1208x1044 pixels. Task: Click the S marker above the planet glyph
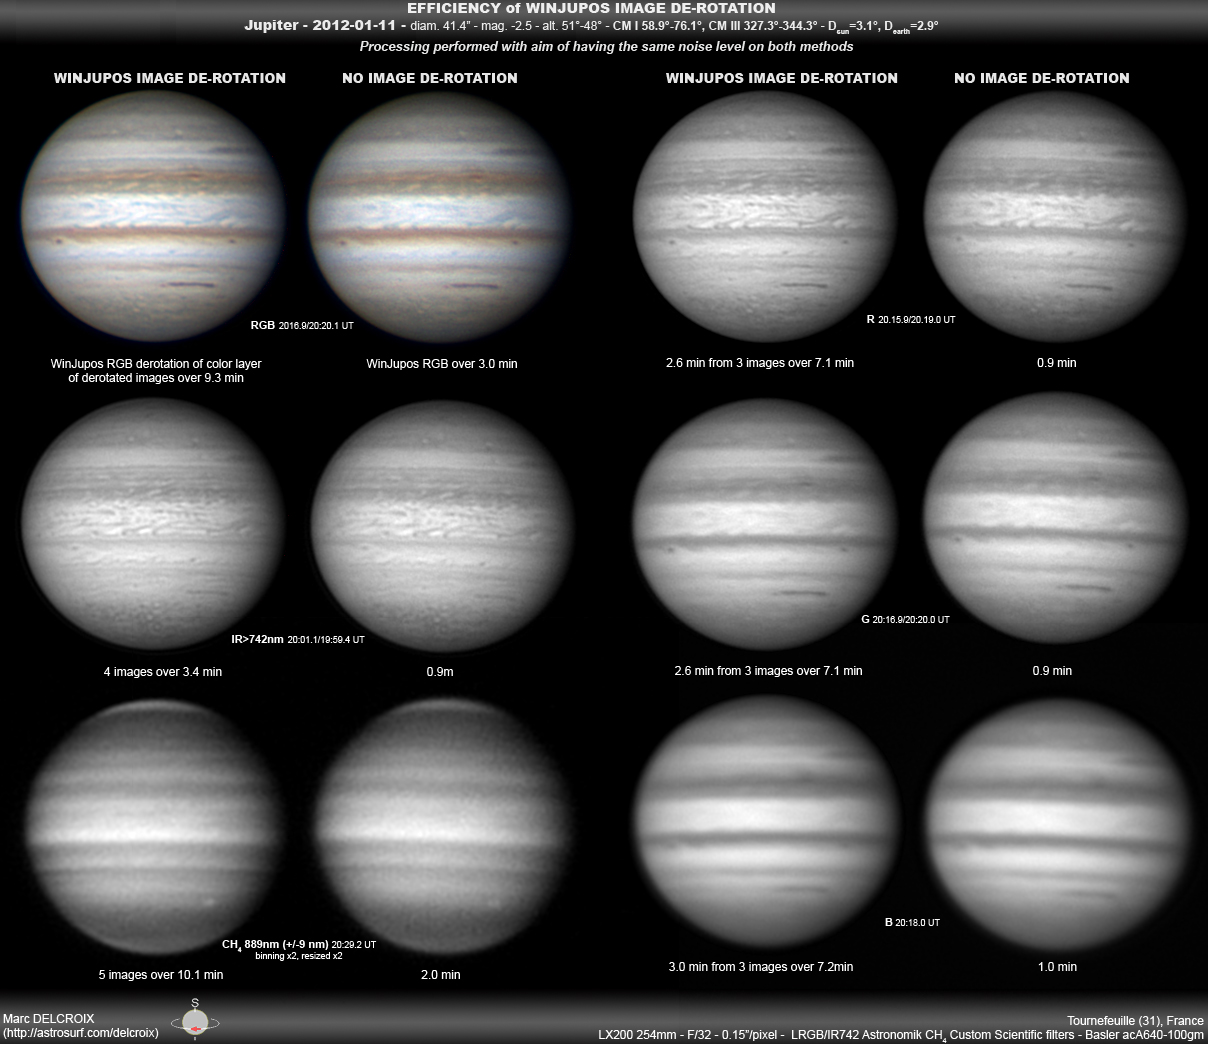[x=193, y=1003]
